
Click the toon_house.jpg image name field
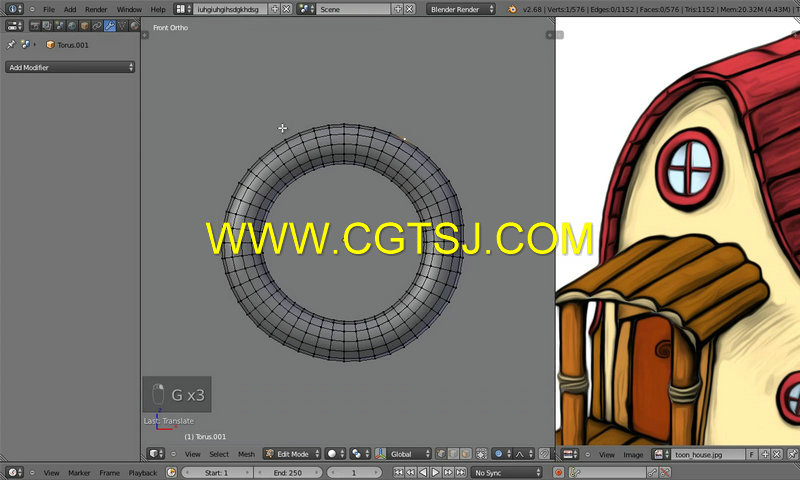pyautogui.click(x=709, y=454)
